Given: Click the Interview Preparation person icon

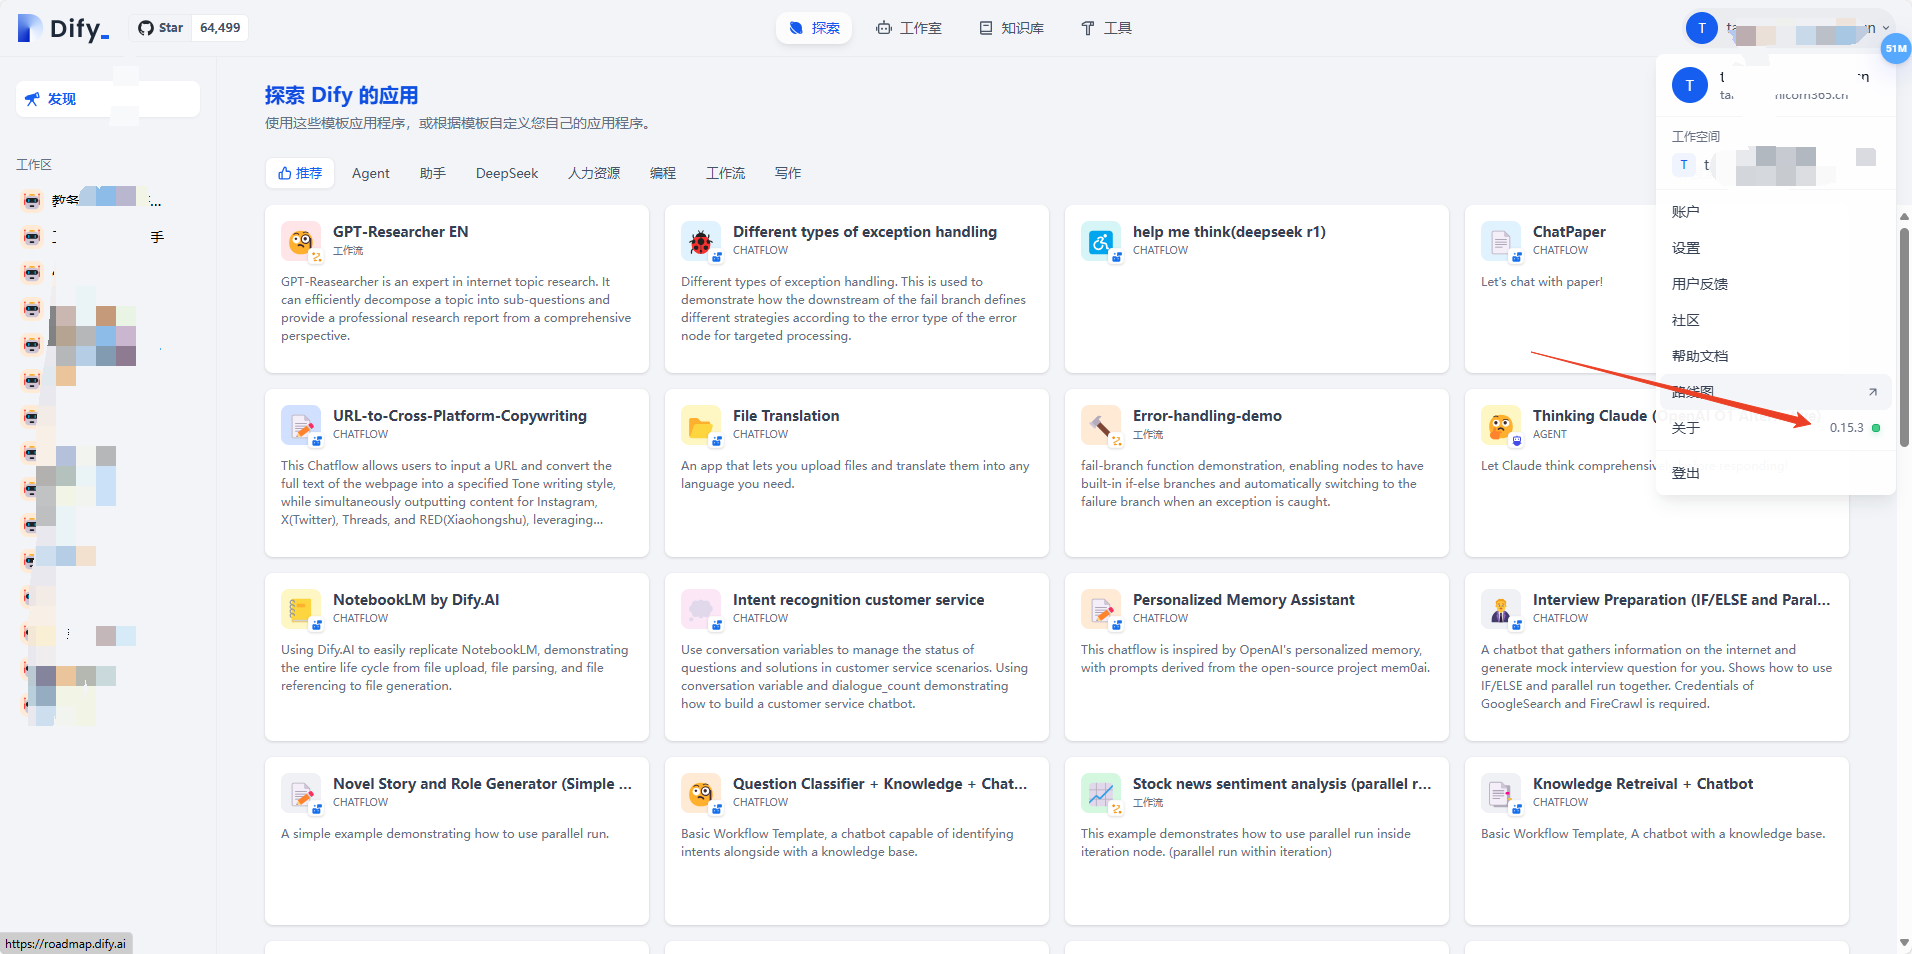Looking at the screenshot, I should tap(1501, 609).
